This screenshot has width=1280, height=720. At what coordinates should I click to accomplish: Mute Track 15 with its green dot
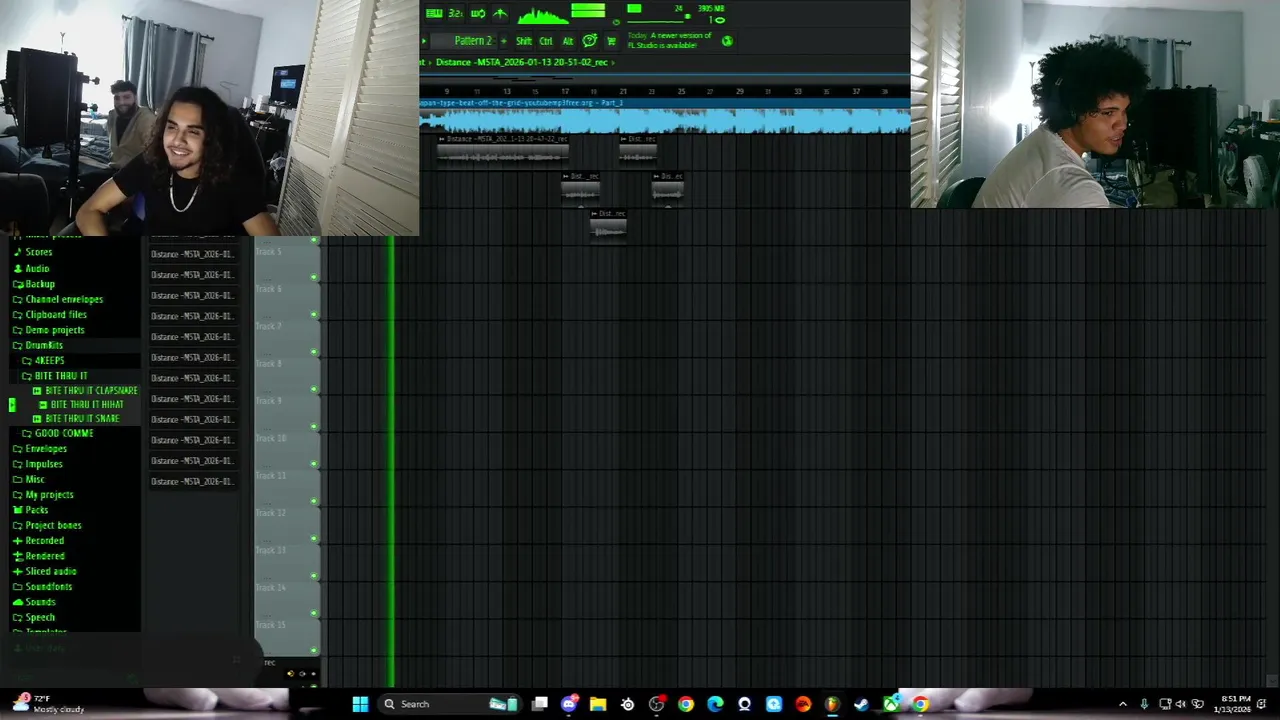coord(314,650)
